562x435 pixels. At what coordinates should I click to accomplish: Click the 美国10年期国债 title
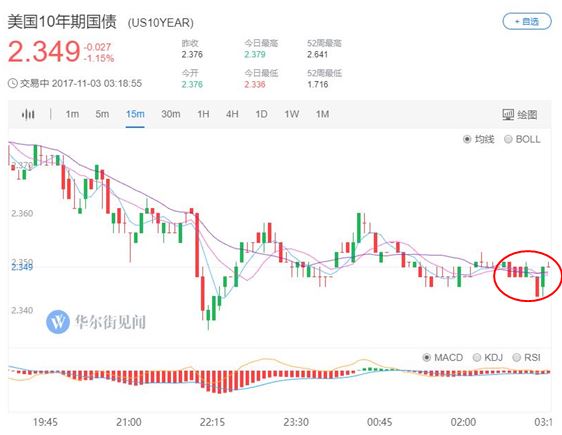tap(62, 22)
